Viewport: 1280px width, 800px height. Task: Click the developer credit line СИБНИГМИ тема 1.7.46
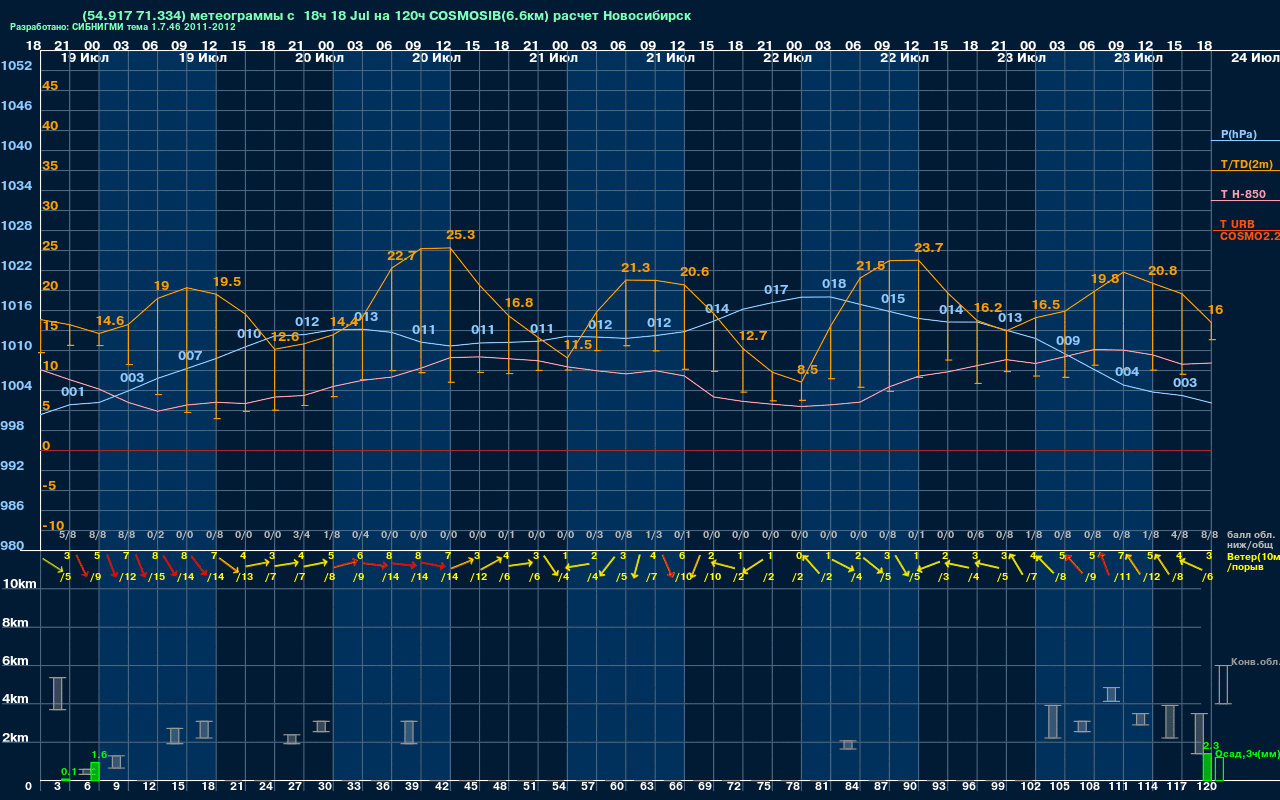pyautogui.click(x=123, y=27)
